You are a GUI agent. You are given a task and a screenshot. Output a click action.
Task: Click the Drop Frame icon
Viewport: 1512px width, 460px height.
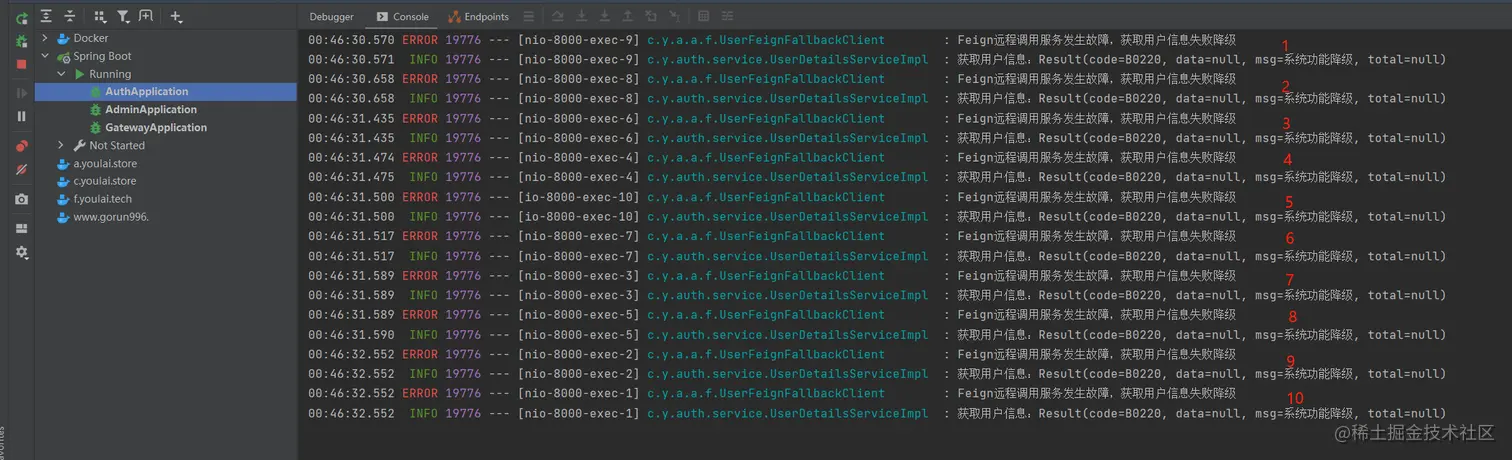coord(651,17)
